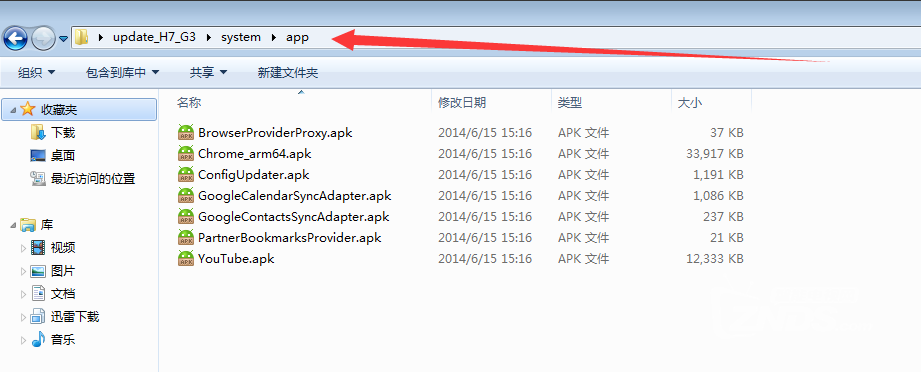Expand the arrow after update_H7_G3 breadcrumb
This screenshot has height=372, width=921.
(x=209, y=38)
